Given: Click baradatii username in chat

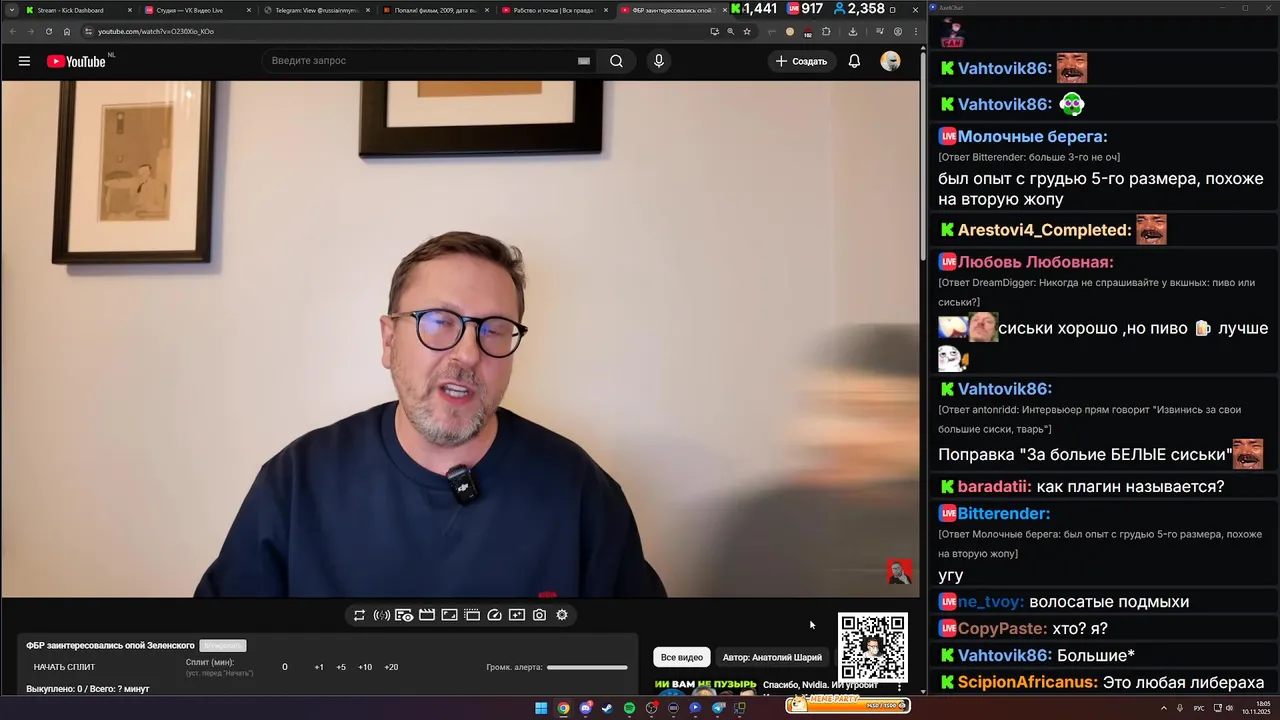Looking at the screenshot, I should tap(994, 487).
